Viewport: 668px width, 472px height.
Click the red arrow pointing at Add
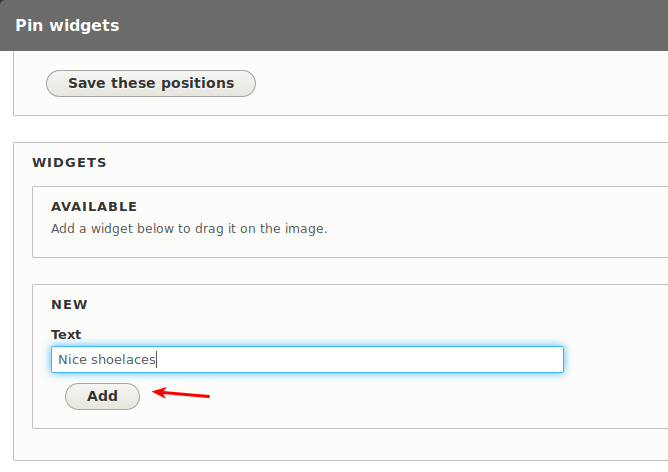tap(181, 393)
